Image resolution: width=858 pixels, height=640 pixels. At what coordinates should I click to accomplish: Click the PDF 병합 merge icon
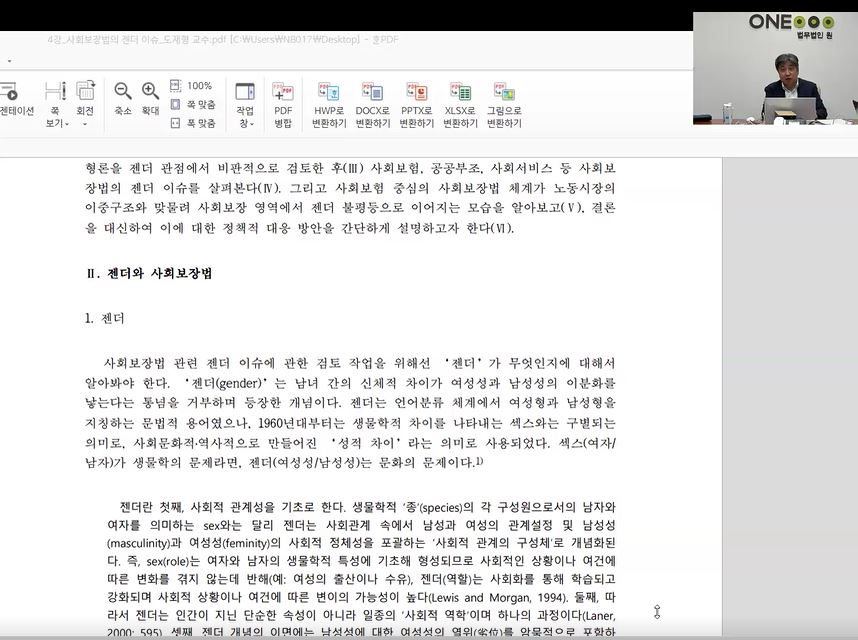[283, 105]
